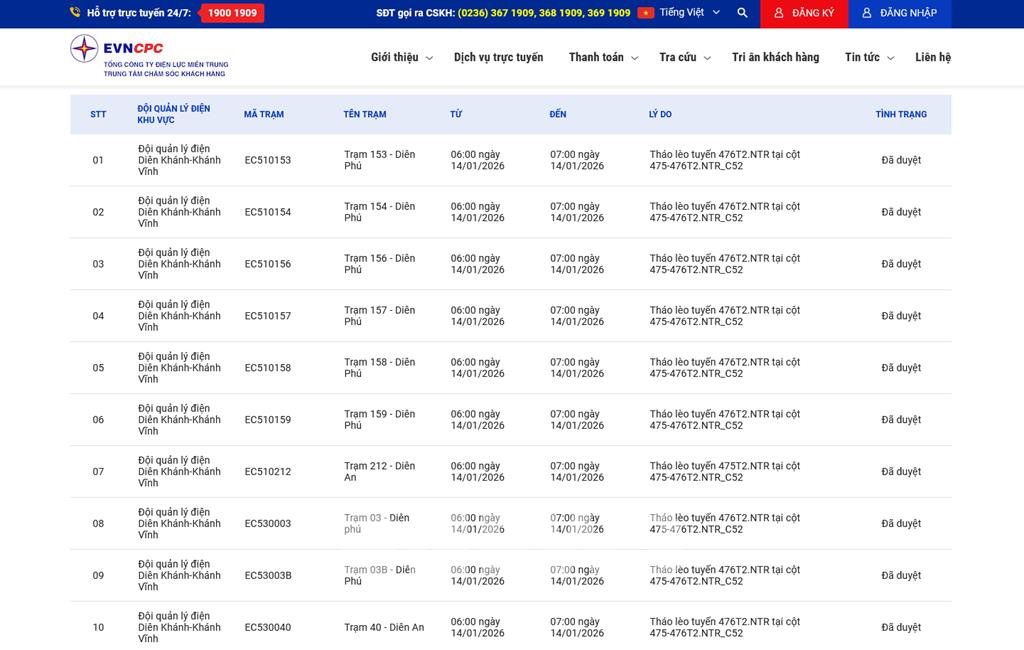1024x650 pixels.
Task: Expand the Thanh toán menu
Action: 603,58
